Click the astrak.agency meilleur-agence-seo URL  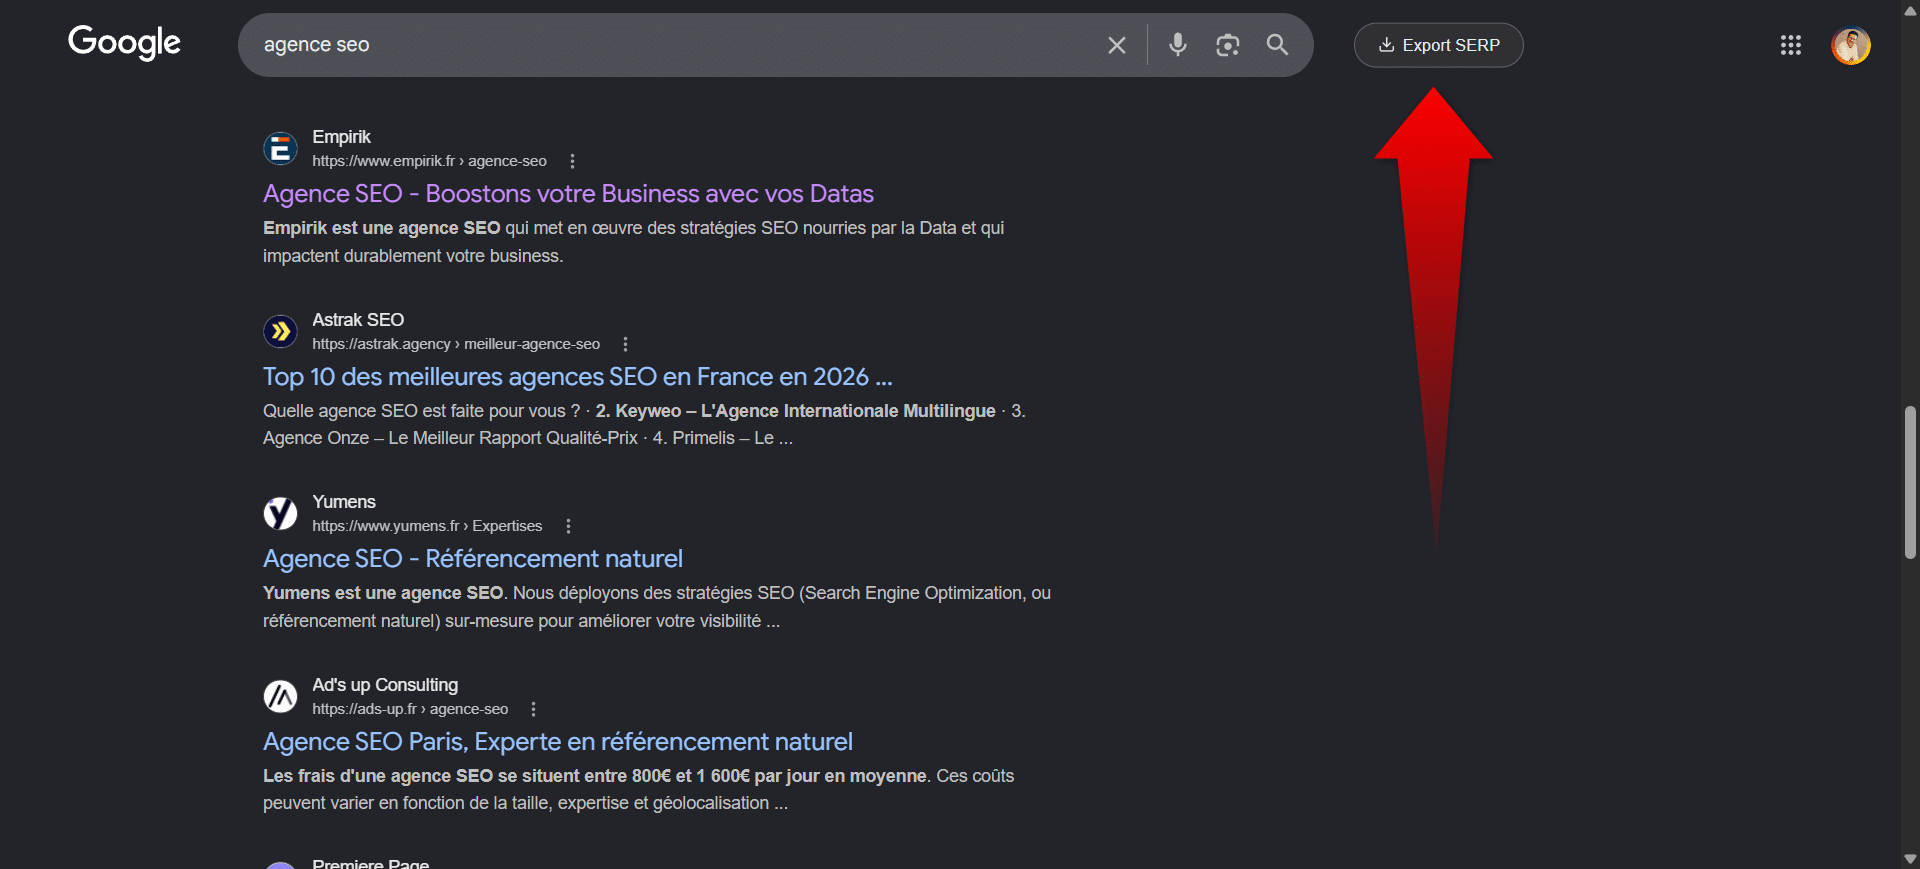[x=456, y=344]
